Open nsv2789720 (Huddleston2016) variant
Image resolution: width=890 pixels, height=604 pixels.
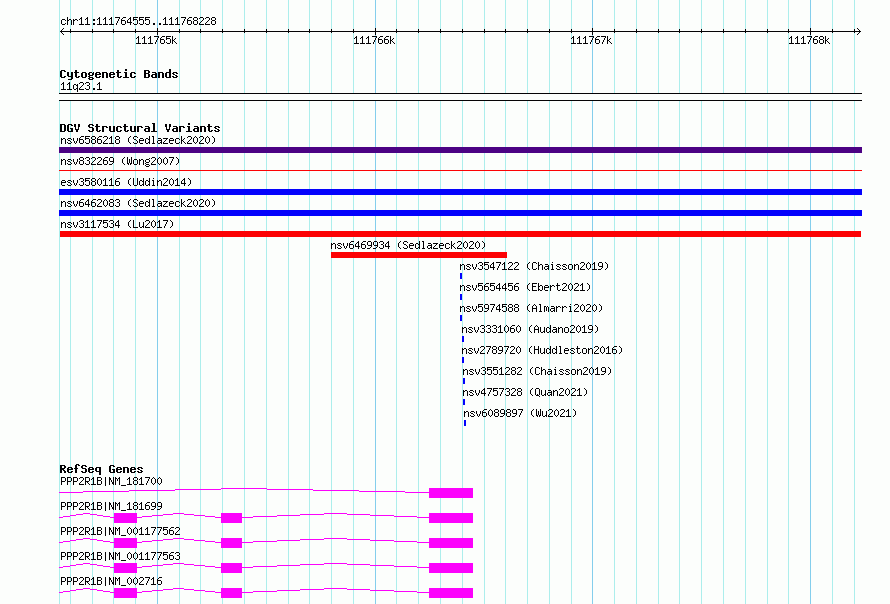[542, 350]
